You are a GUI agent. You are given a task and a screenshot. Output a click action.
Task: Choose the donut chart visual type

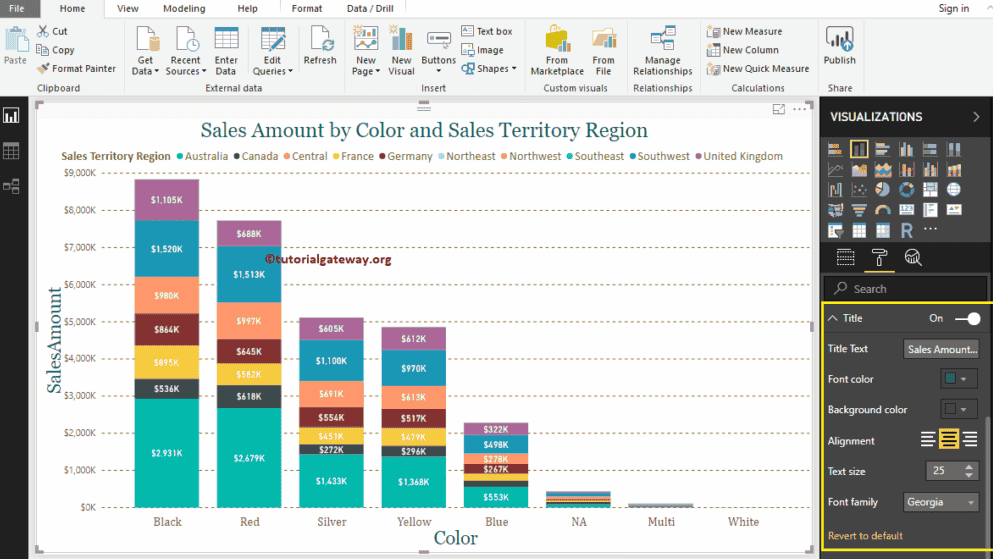906,190
